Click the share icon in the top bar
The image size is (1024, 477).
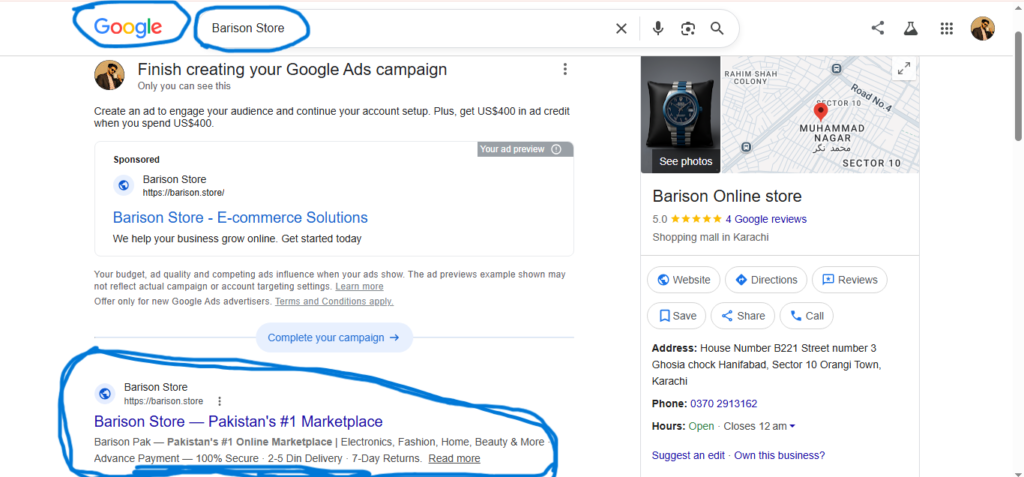(878, 28)
